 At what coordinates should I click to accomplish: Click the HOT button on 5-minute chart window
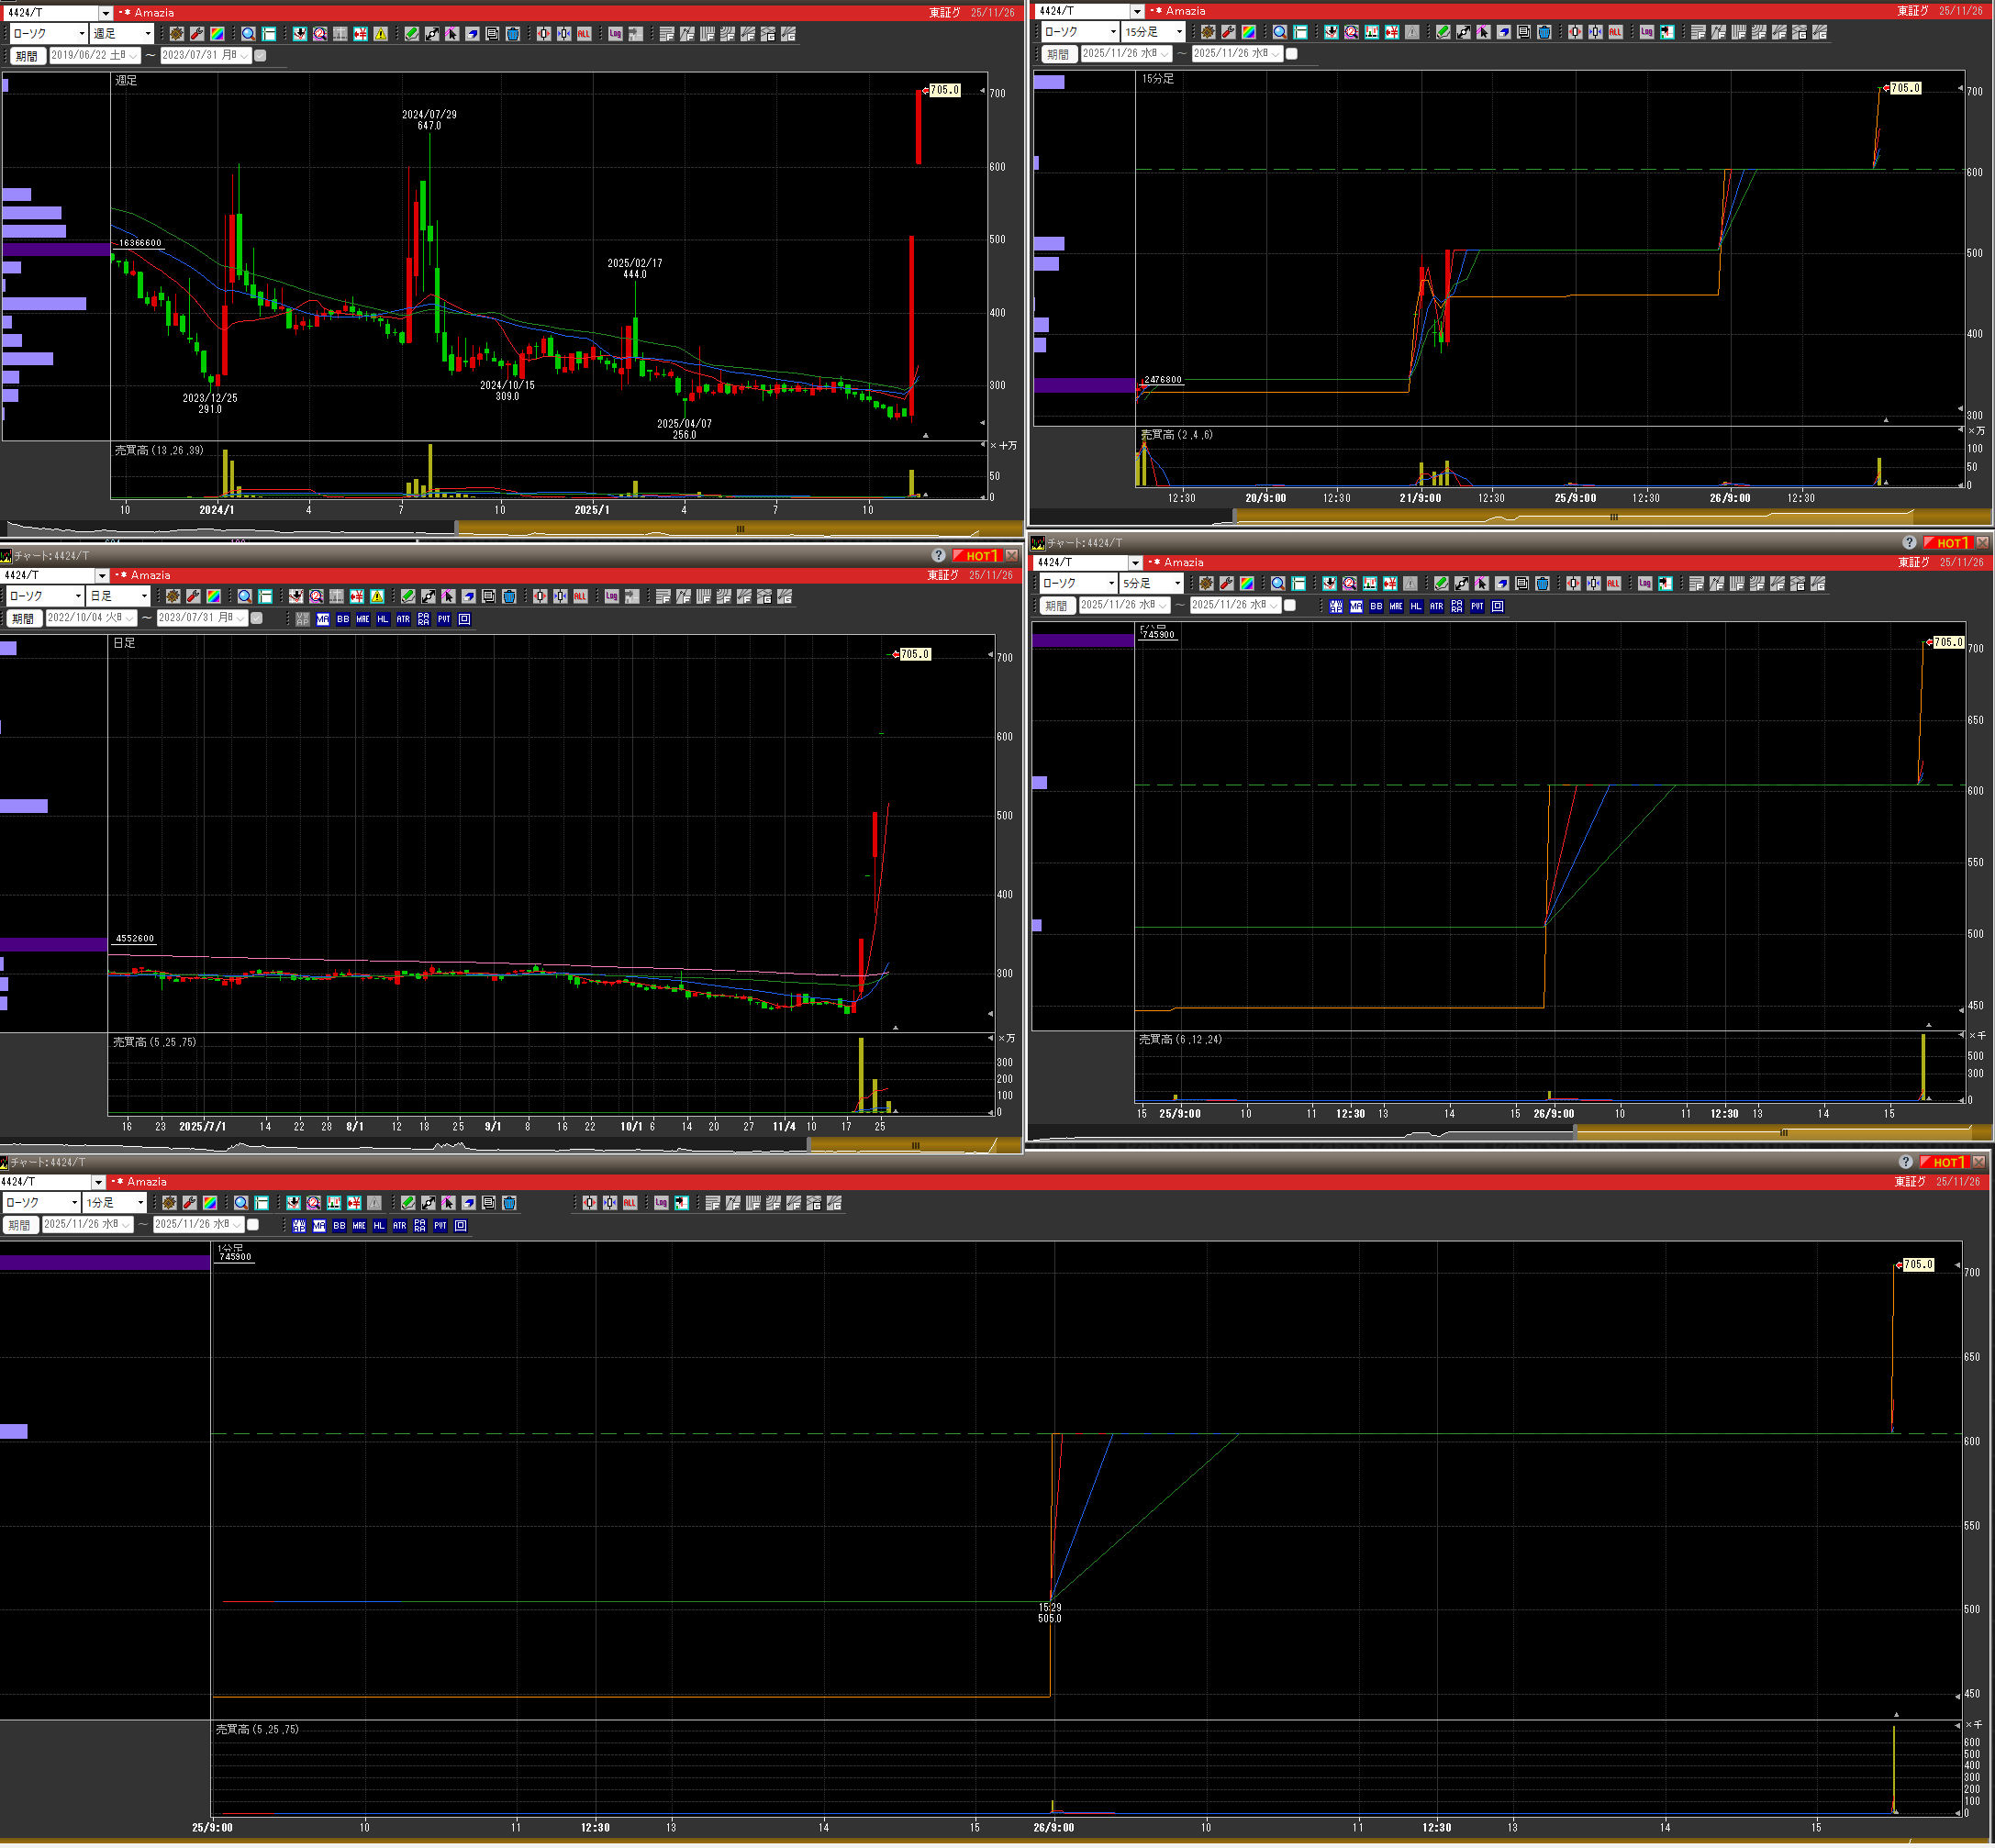pos(1947,543)
